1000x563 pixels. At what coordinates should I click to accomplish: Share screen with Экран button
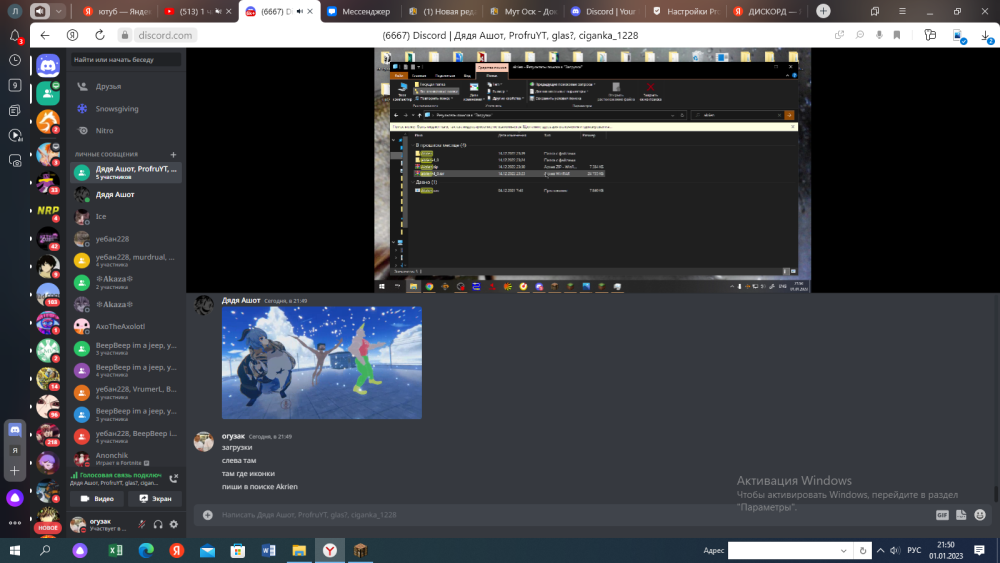pos(155,499)
